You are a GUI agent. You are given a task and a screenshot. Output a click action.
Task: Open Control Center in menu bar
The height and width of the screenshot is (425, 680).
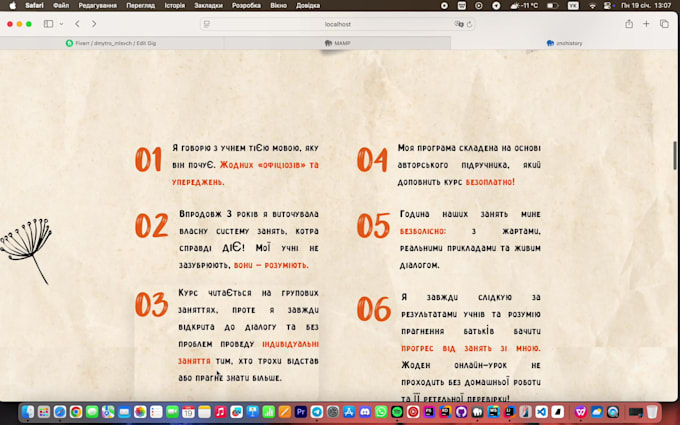pyautogui.click(x=608, y=6)
